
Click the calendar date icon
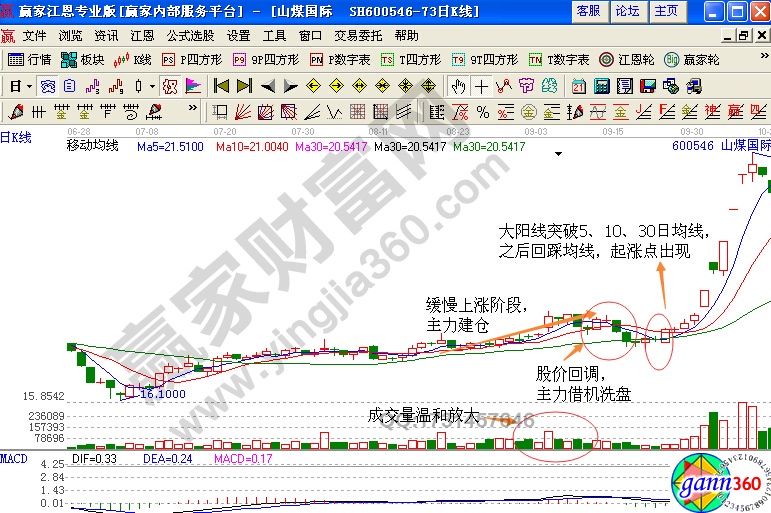click(578, 86)
